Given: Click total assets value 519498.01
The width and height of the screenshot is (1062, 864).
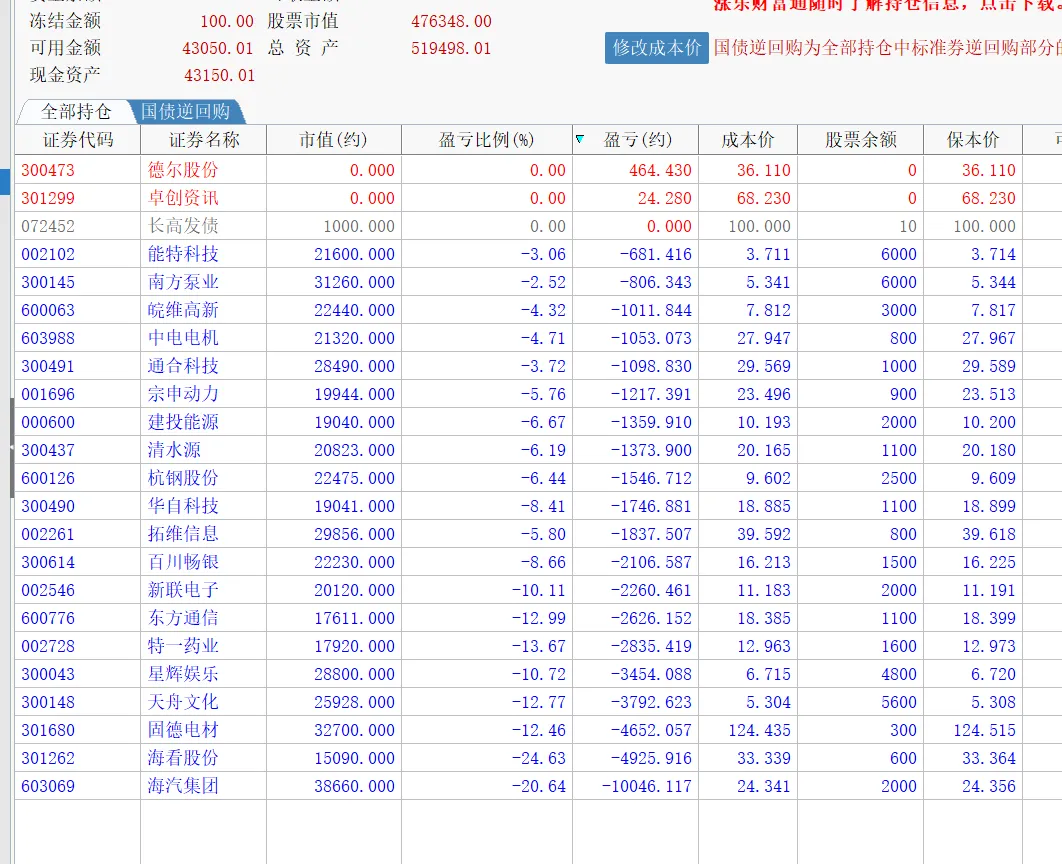Looking at the screenshot, I should point(451,49).
